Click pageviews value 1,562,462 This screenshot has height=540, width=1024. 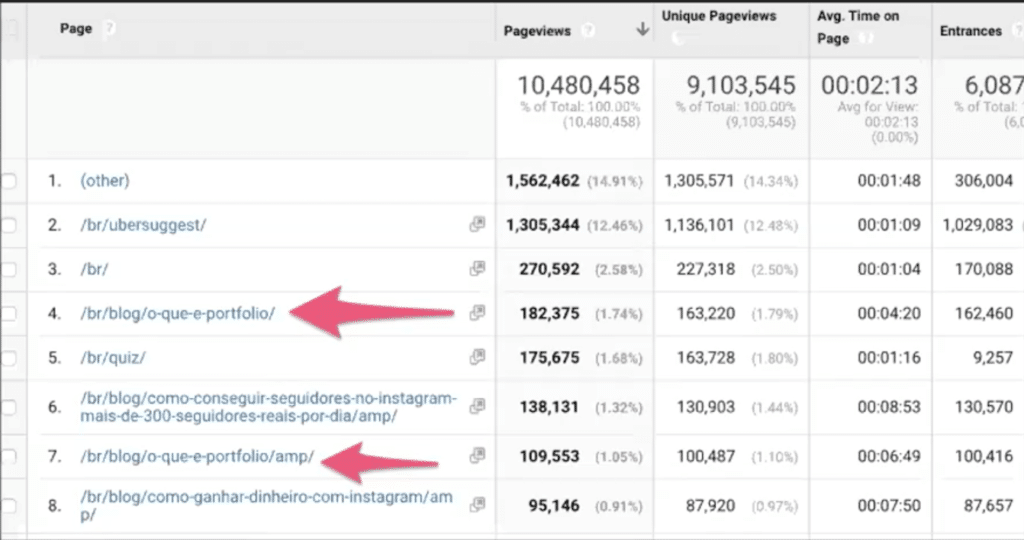[x=543, y=180]
